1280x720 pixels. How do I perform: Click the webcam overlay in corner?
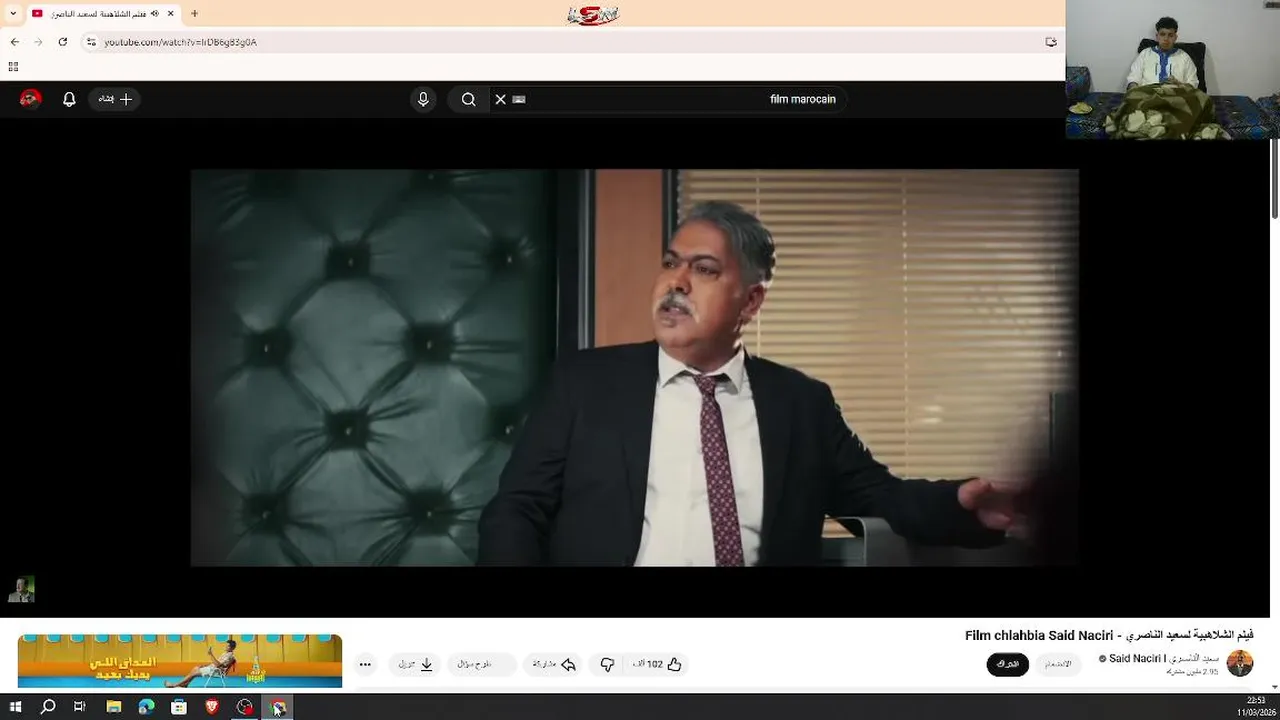[1172, 70]
